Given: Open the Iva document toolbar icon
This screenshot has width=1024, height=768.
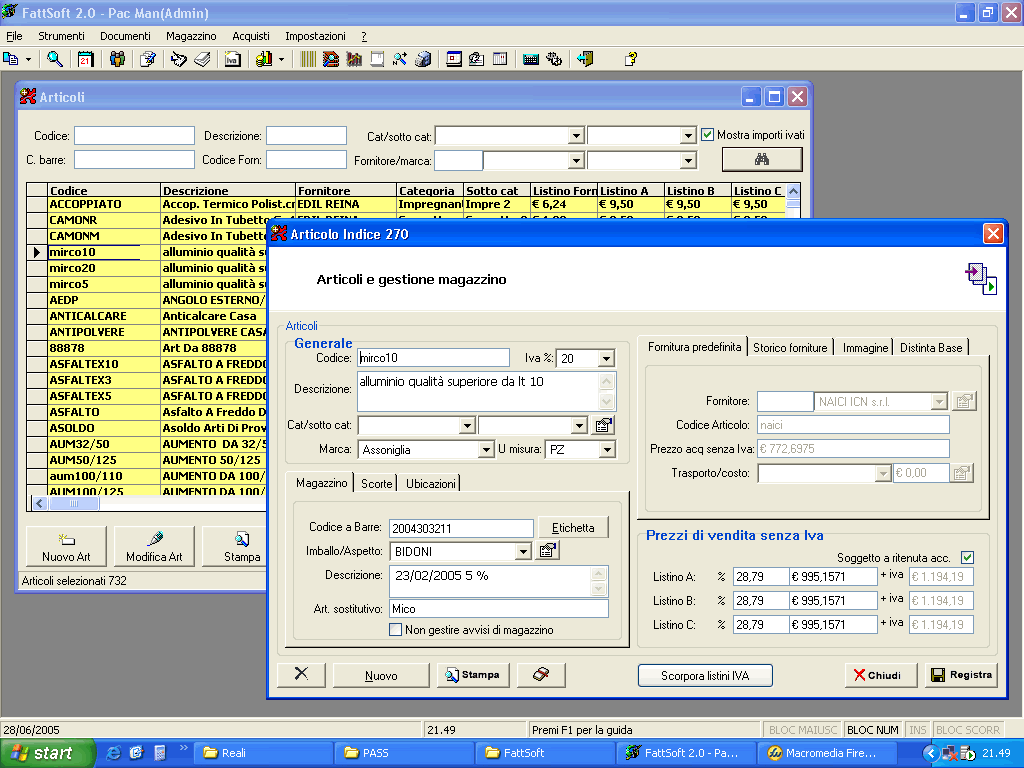Looking at the screenshot, I should tap(232, 59).
